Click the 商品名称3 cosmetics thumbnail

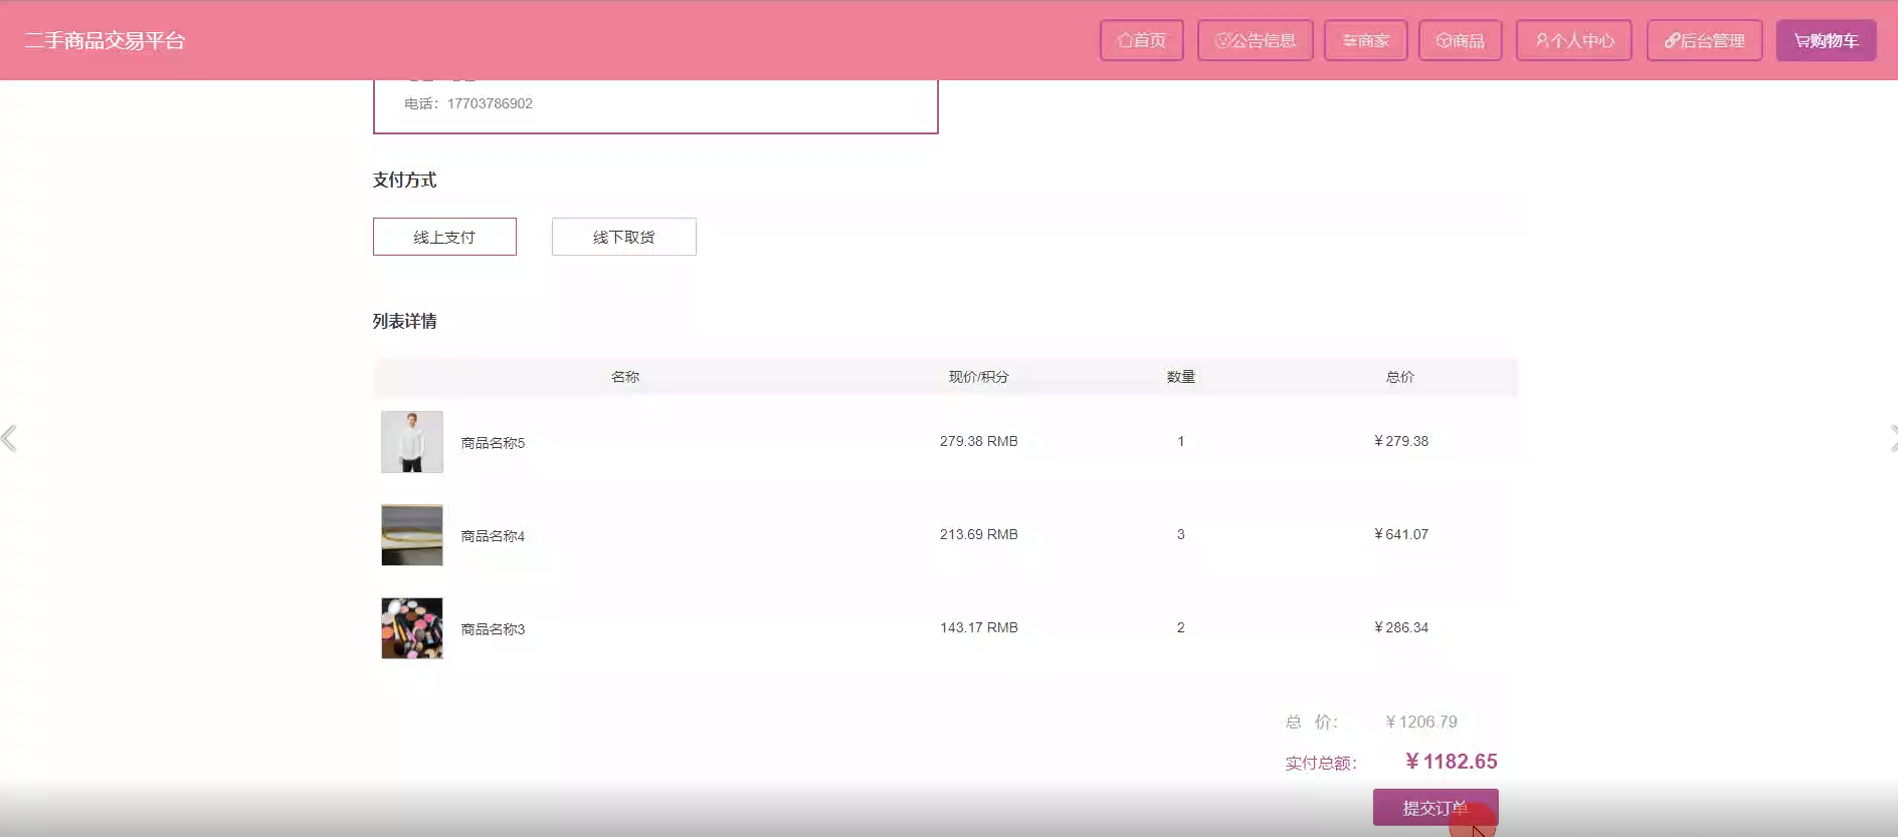pyautogui.click(x=412, y=628)
